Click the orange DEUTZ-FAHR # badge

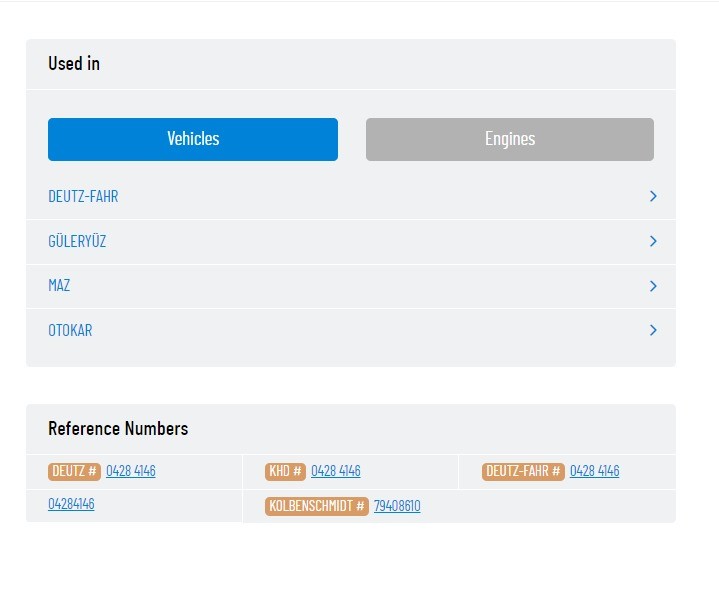pos(523,471)
